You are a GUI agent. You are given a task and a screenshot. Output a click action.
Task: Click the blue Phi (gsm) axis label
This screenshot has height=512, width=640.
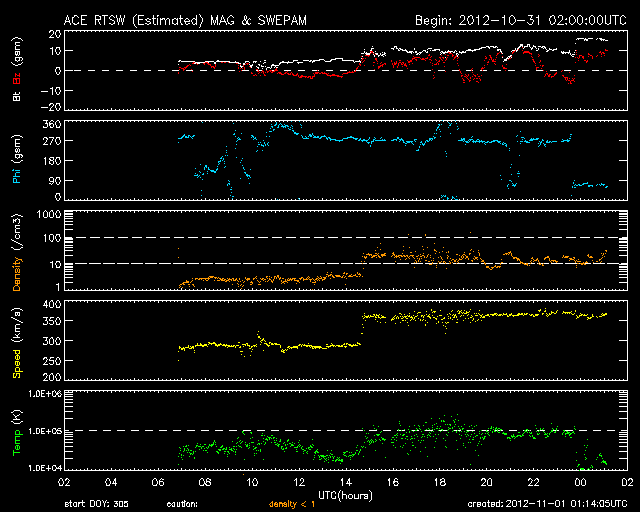tap(17, 161)
